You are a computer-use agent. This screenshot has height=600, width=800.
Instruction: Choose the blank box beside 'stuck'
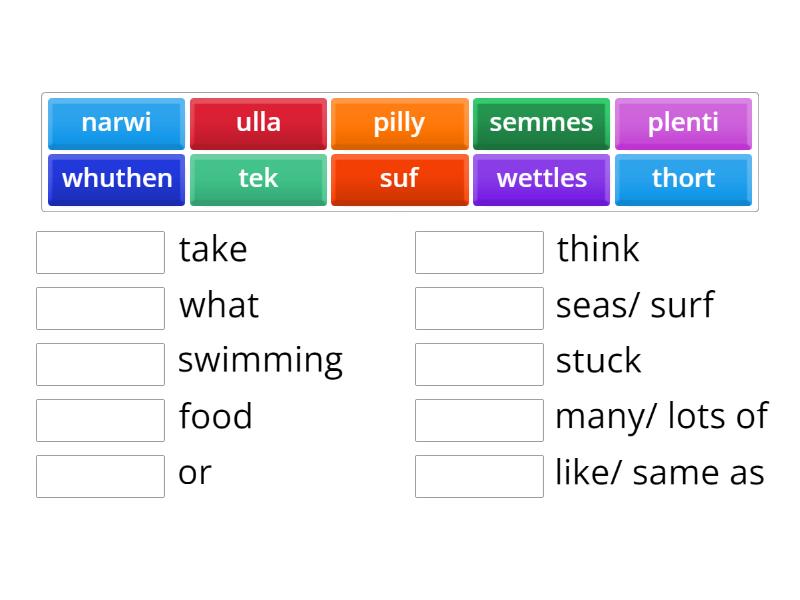click(x=479, y=364)
